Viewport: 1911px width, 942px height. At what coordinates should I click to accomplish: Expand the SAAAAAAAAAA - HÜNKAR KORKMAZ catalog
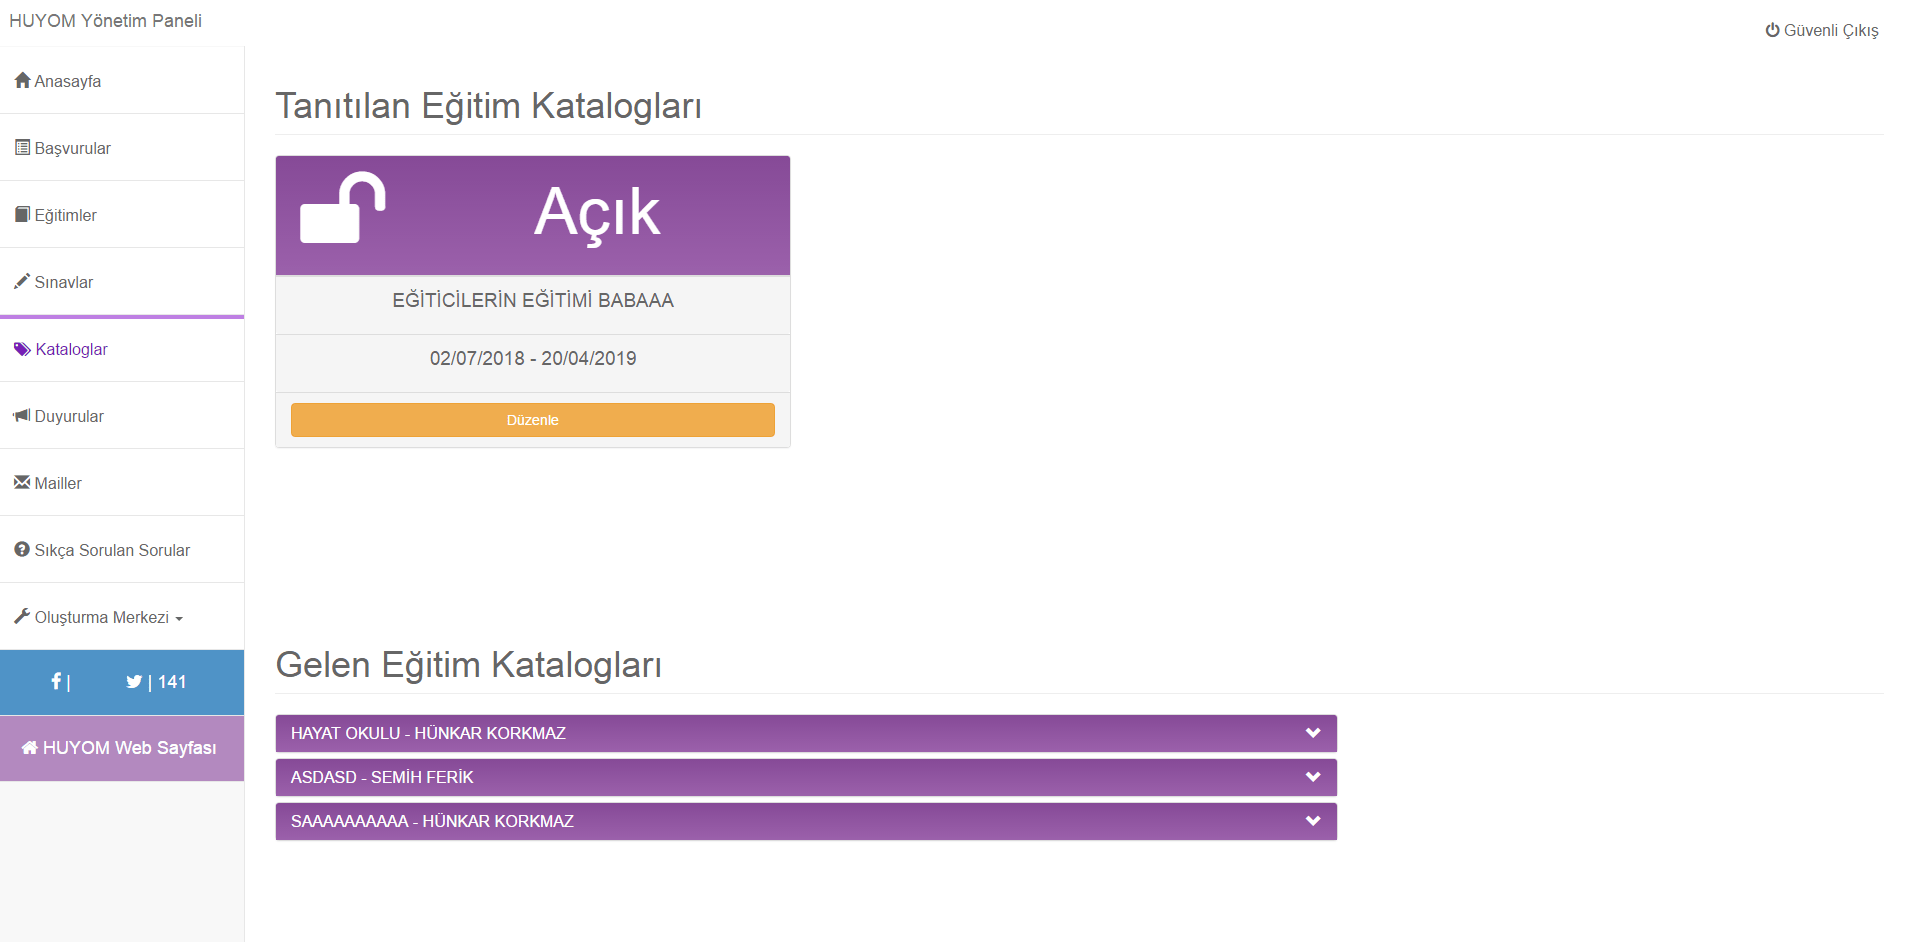point(1312,821)
